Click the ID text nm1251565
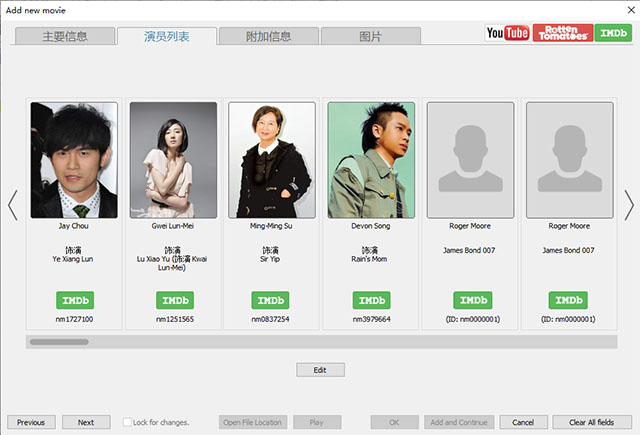Image resolution: width=640 pixels, height=435 pixels. click(175, 319)
